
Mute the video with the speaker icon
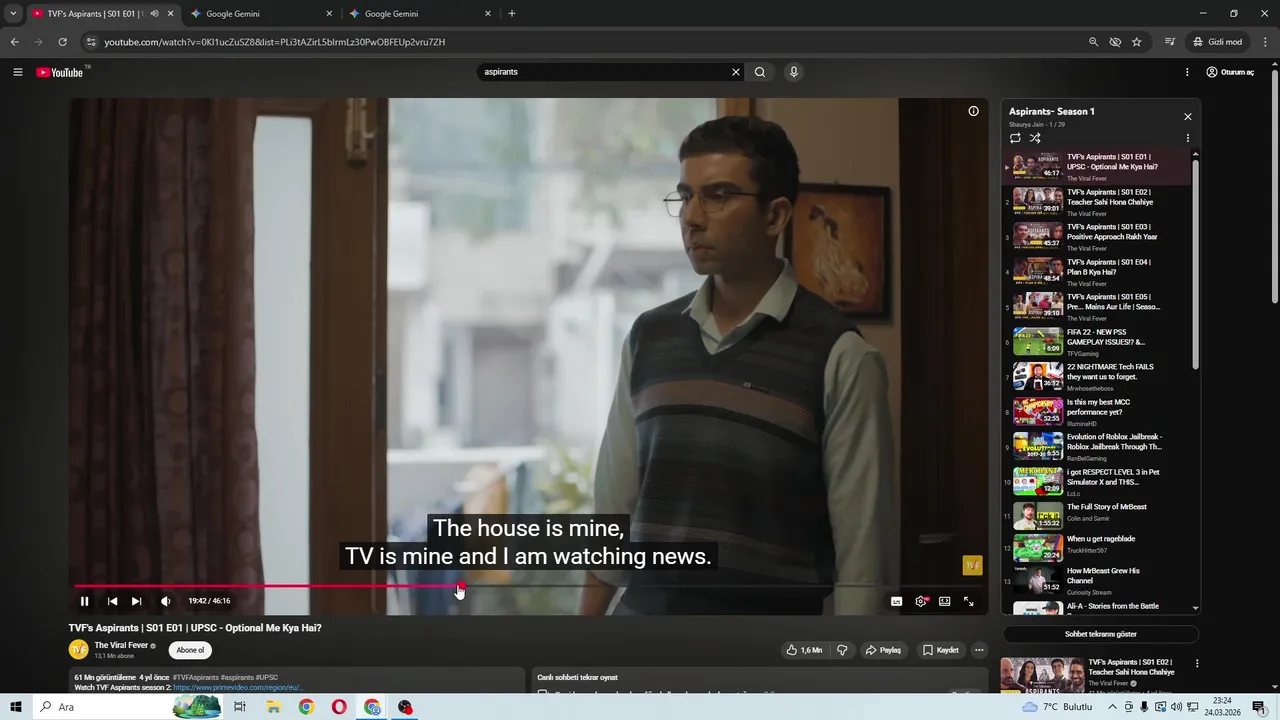point(166,601)
